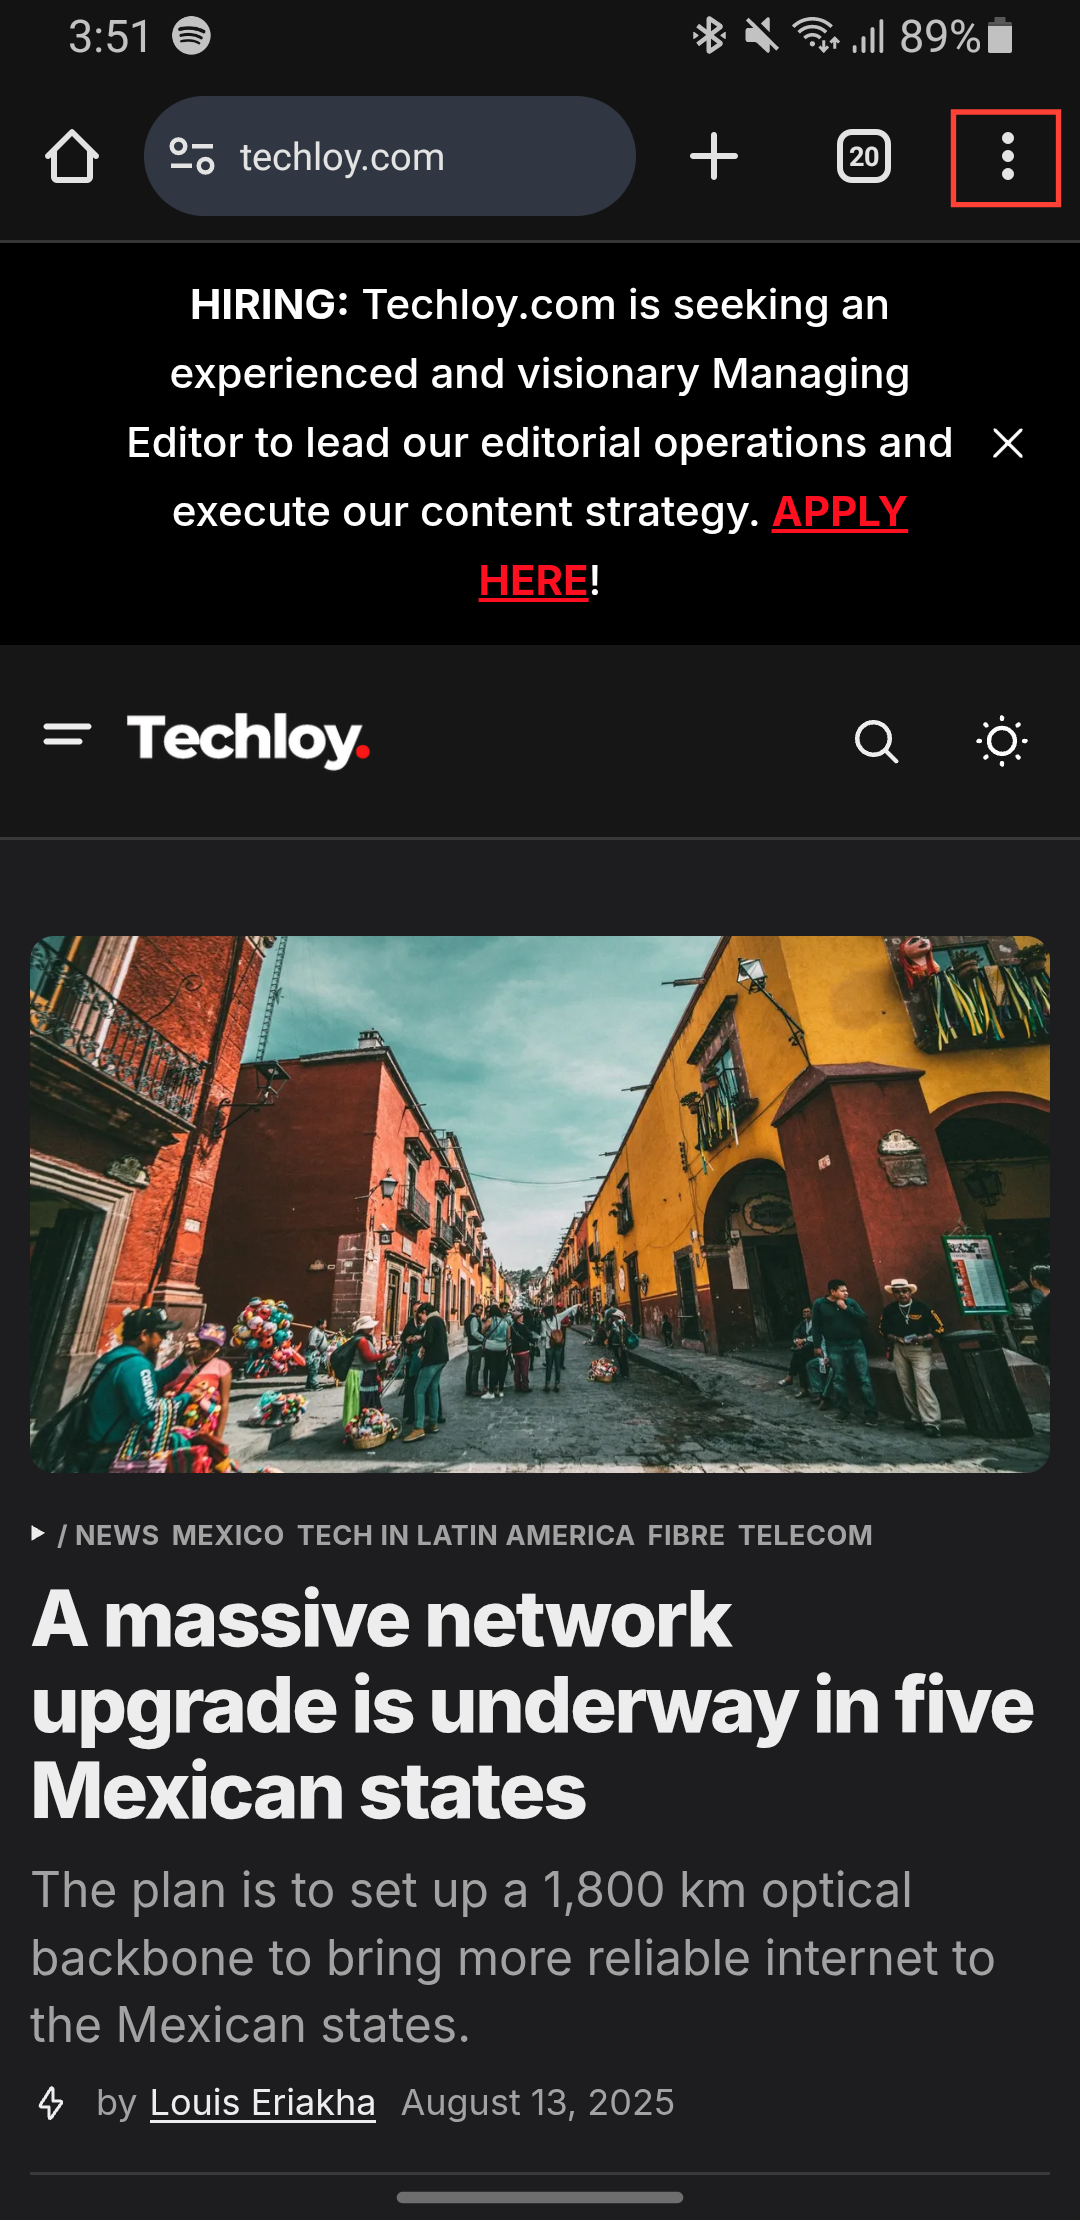This screenshot has height=2220, width=1080.
Task: Click the Techloy logo
Action: point(248,740)
